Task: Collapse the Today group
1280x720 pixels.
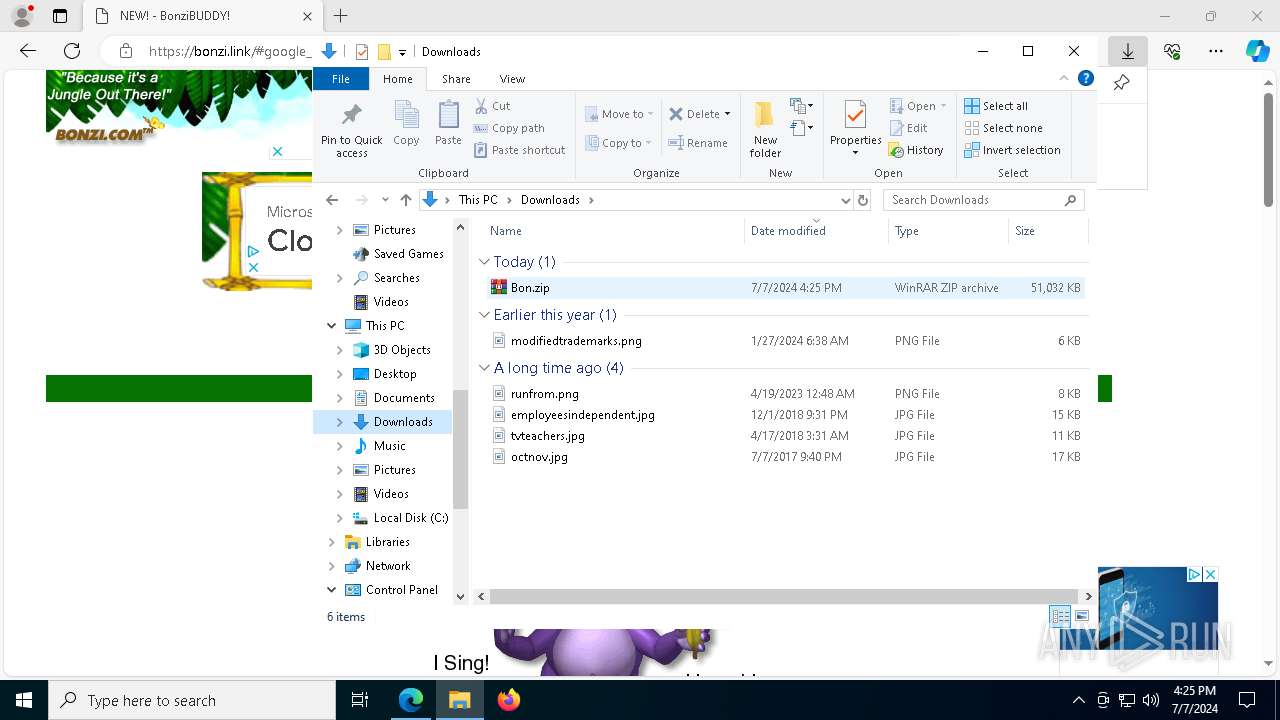Action: coord(484,262)
